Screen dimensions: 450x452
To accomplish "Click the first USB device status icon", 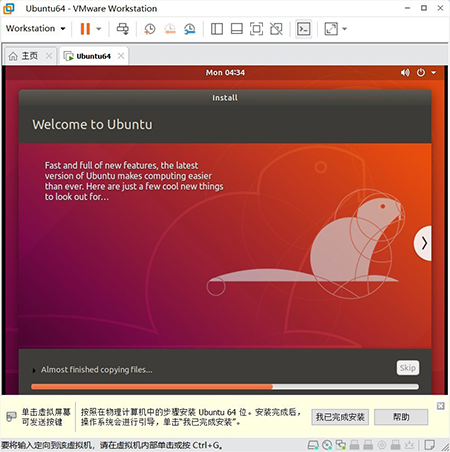I will coord(354,445).
